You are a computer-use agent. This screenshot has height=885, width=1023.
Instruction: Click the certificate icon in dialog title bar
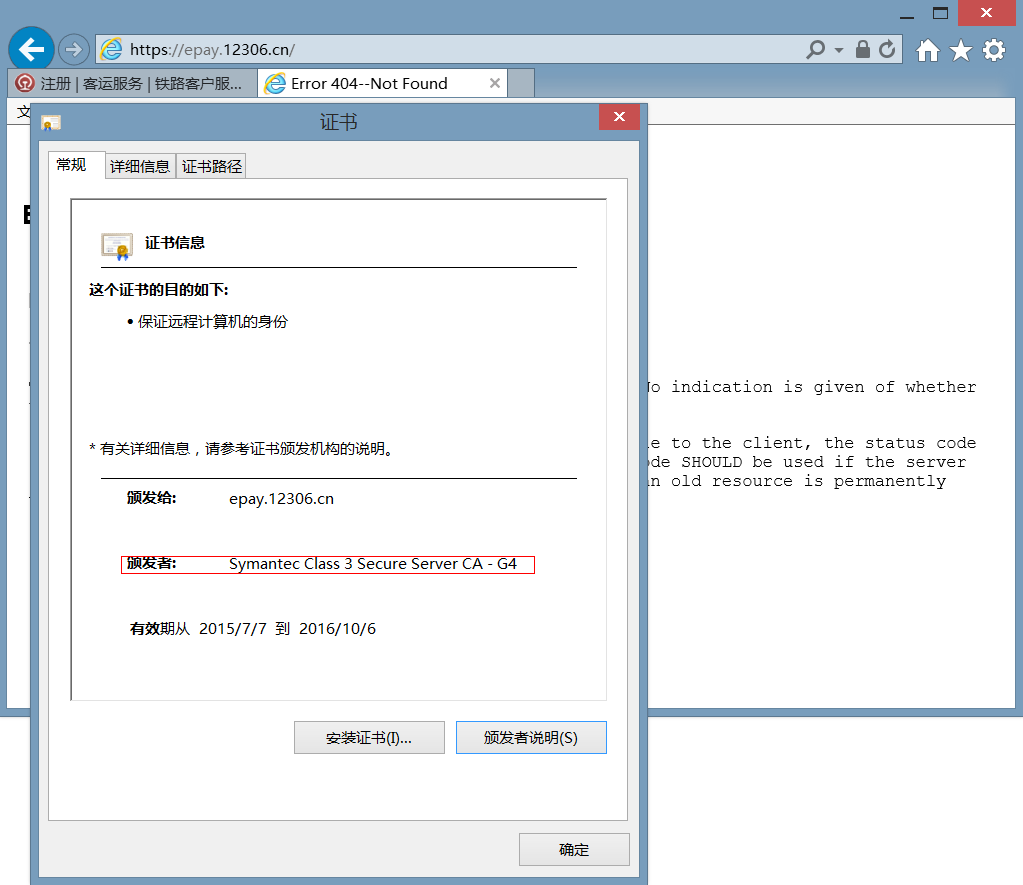point(51,123)
